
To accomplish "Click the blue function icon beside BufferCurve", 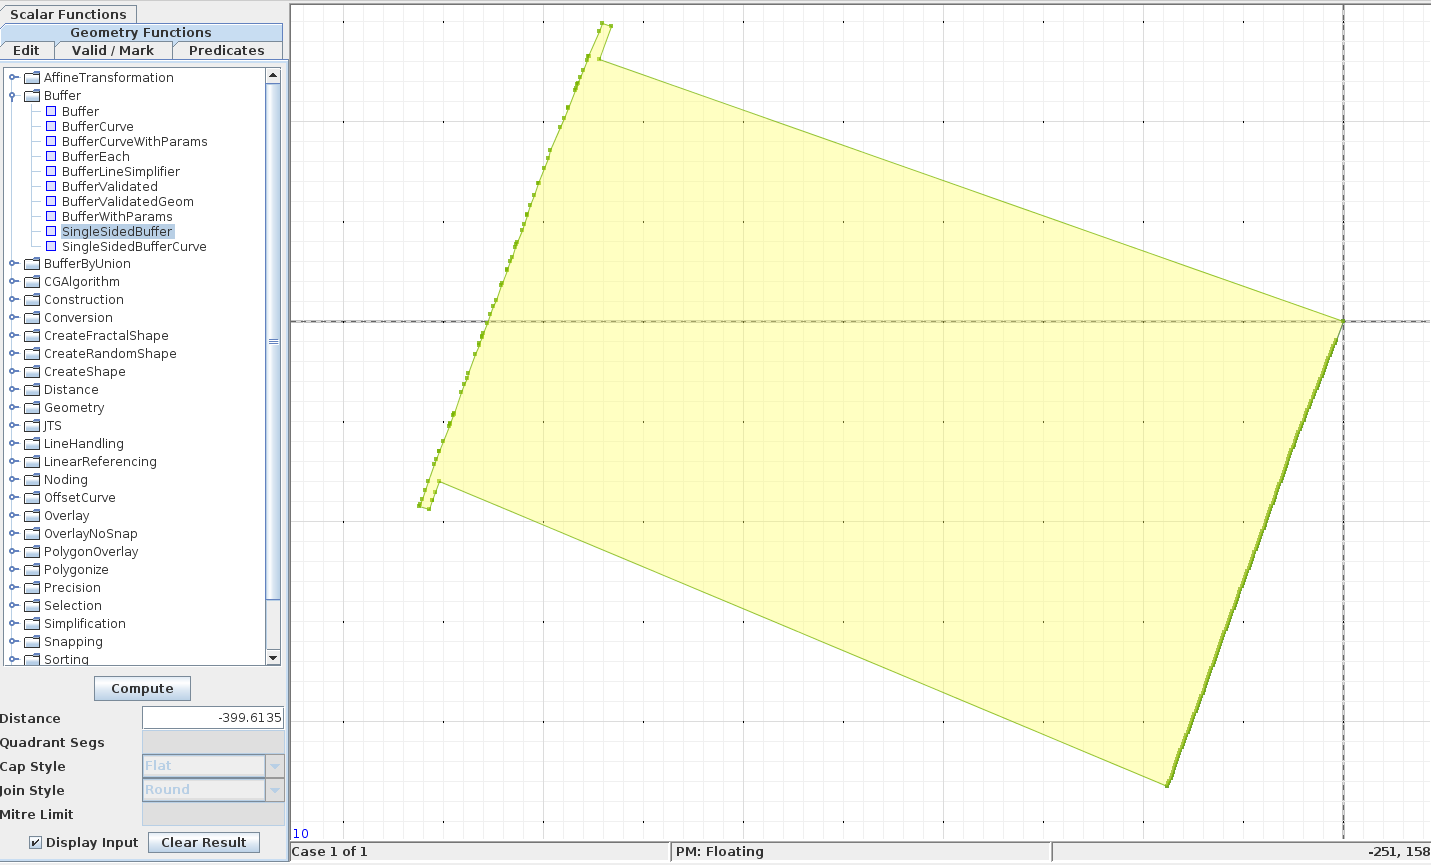I will 50,126.
